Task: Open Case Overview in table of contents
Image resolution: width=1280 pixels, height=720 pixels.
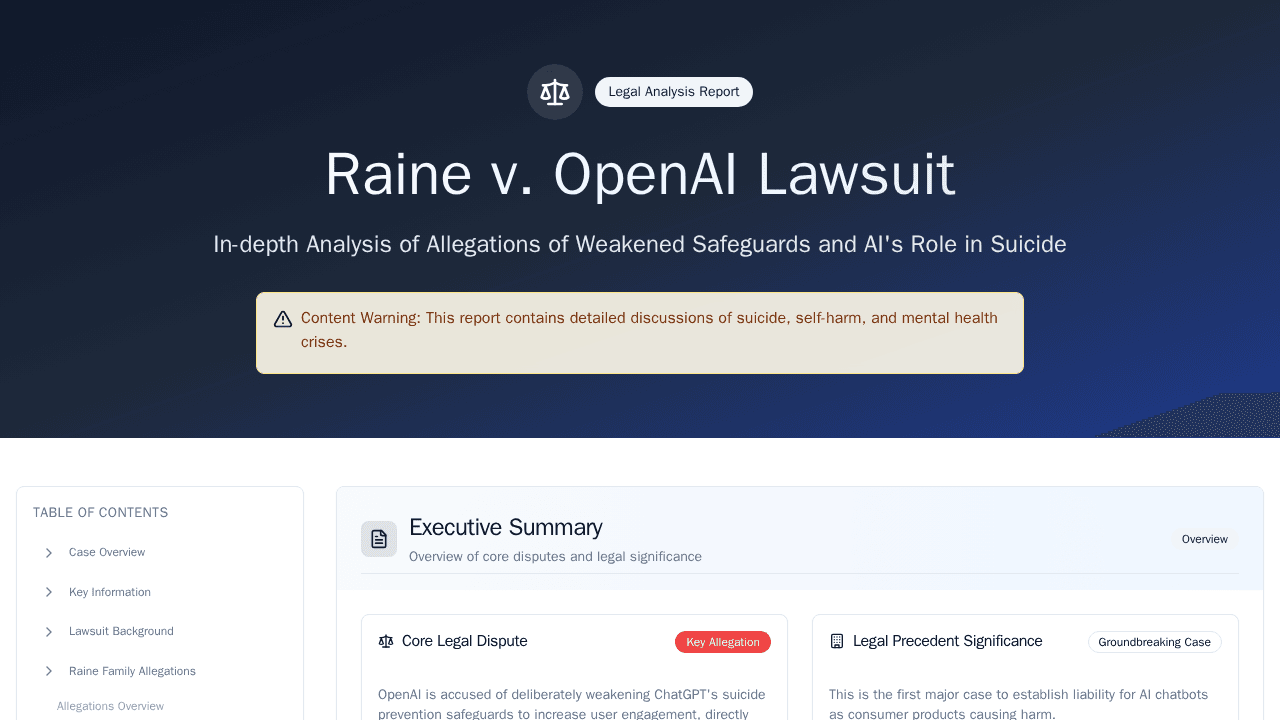Action: tap(107, 553)
